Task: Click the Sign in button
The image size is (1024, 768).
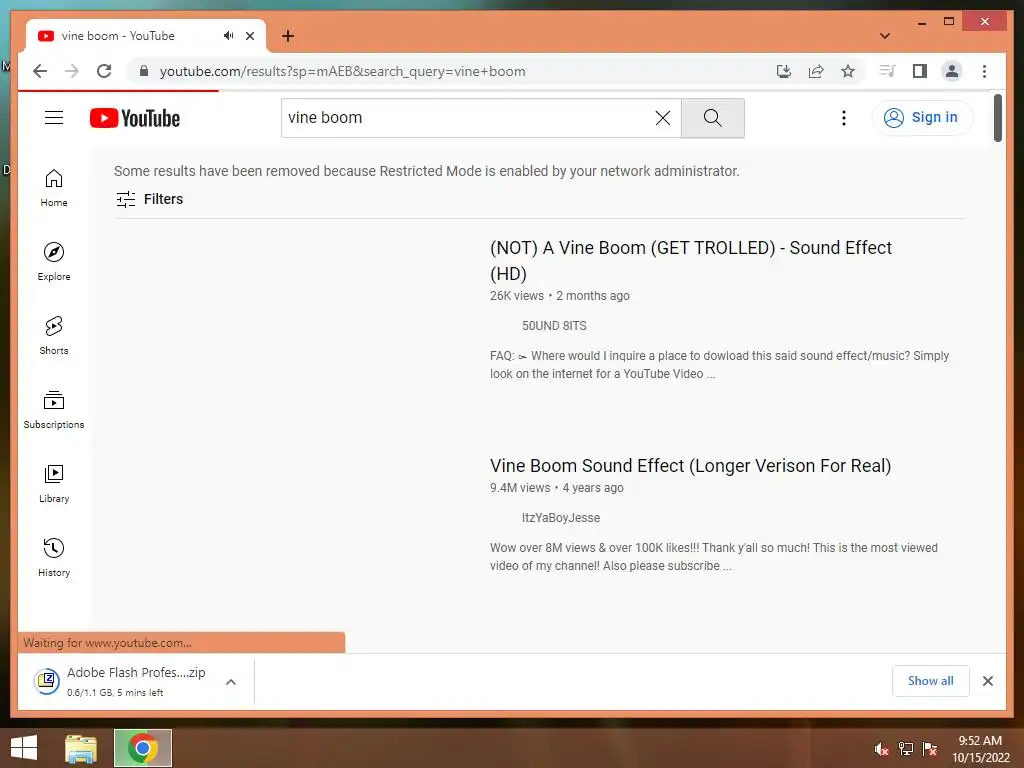Action: 922,118
